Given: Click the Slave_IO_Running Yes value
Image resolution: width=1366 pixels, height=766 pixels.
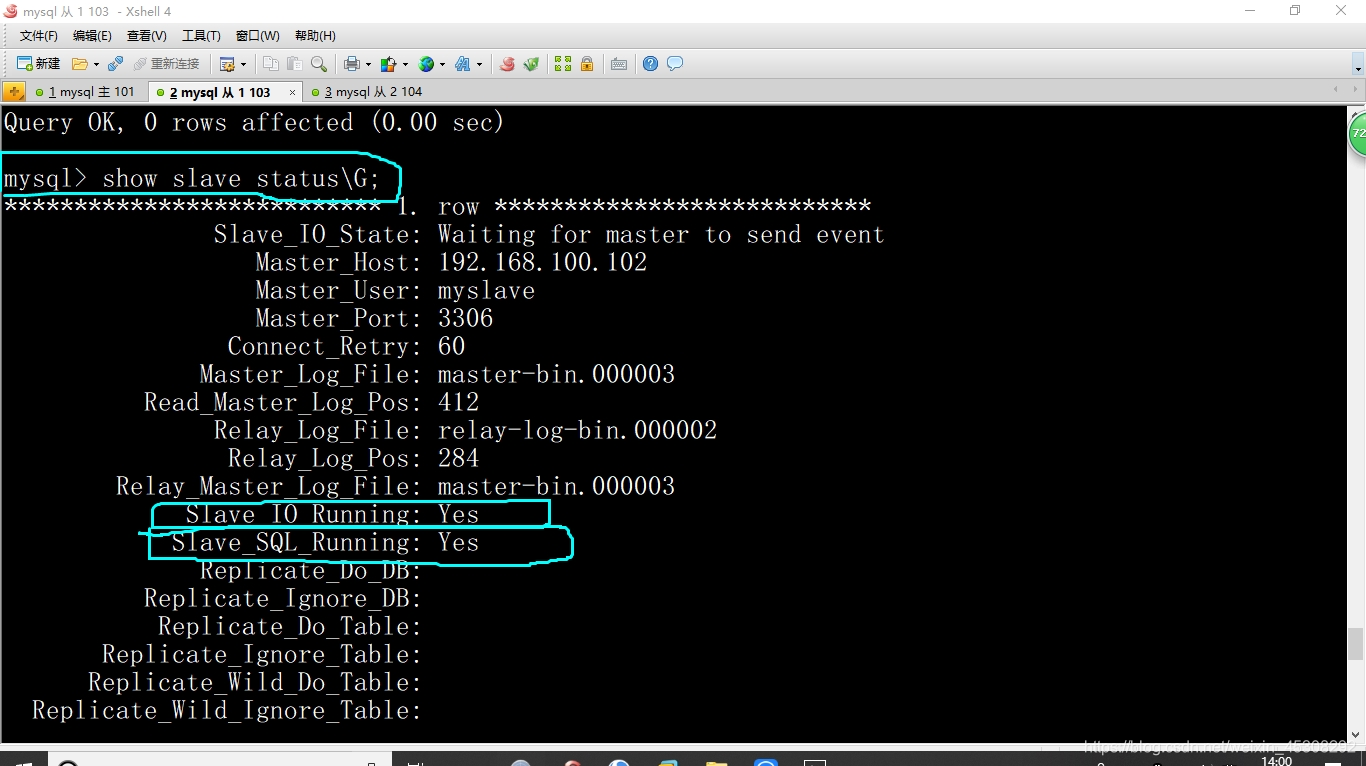Looking at the screenshot, I should point(459,515).
